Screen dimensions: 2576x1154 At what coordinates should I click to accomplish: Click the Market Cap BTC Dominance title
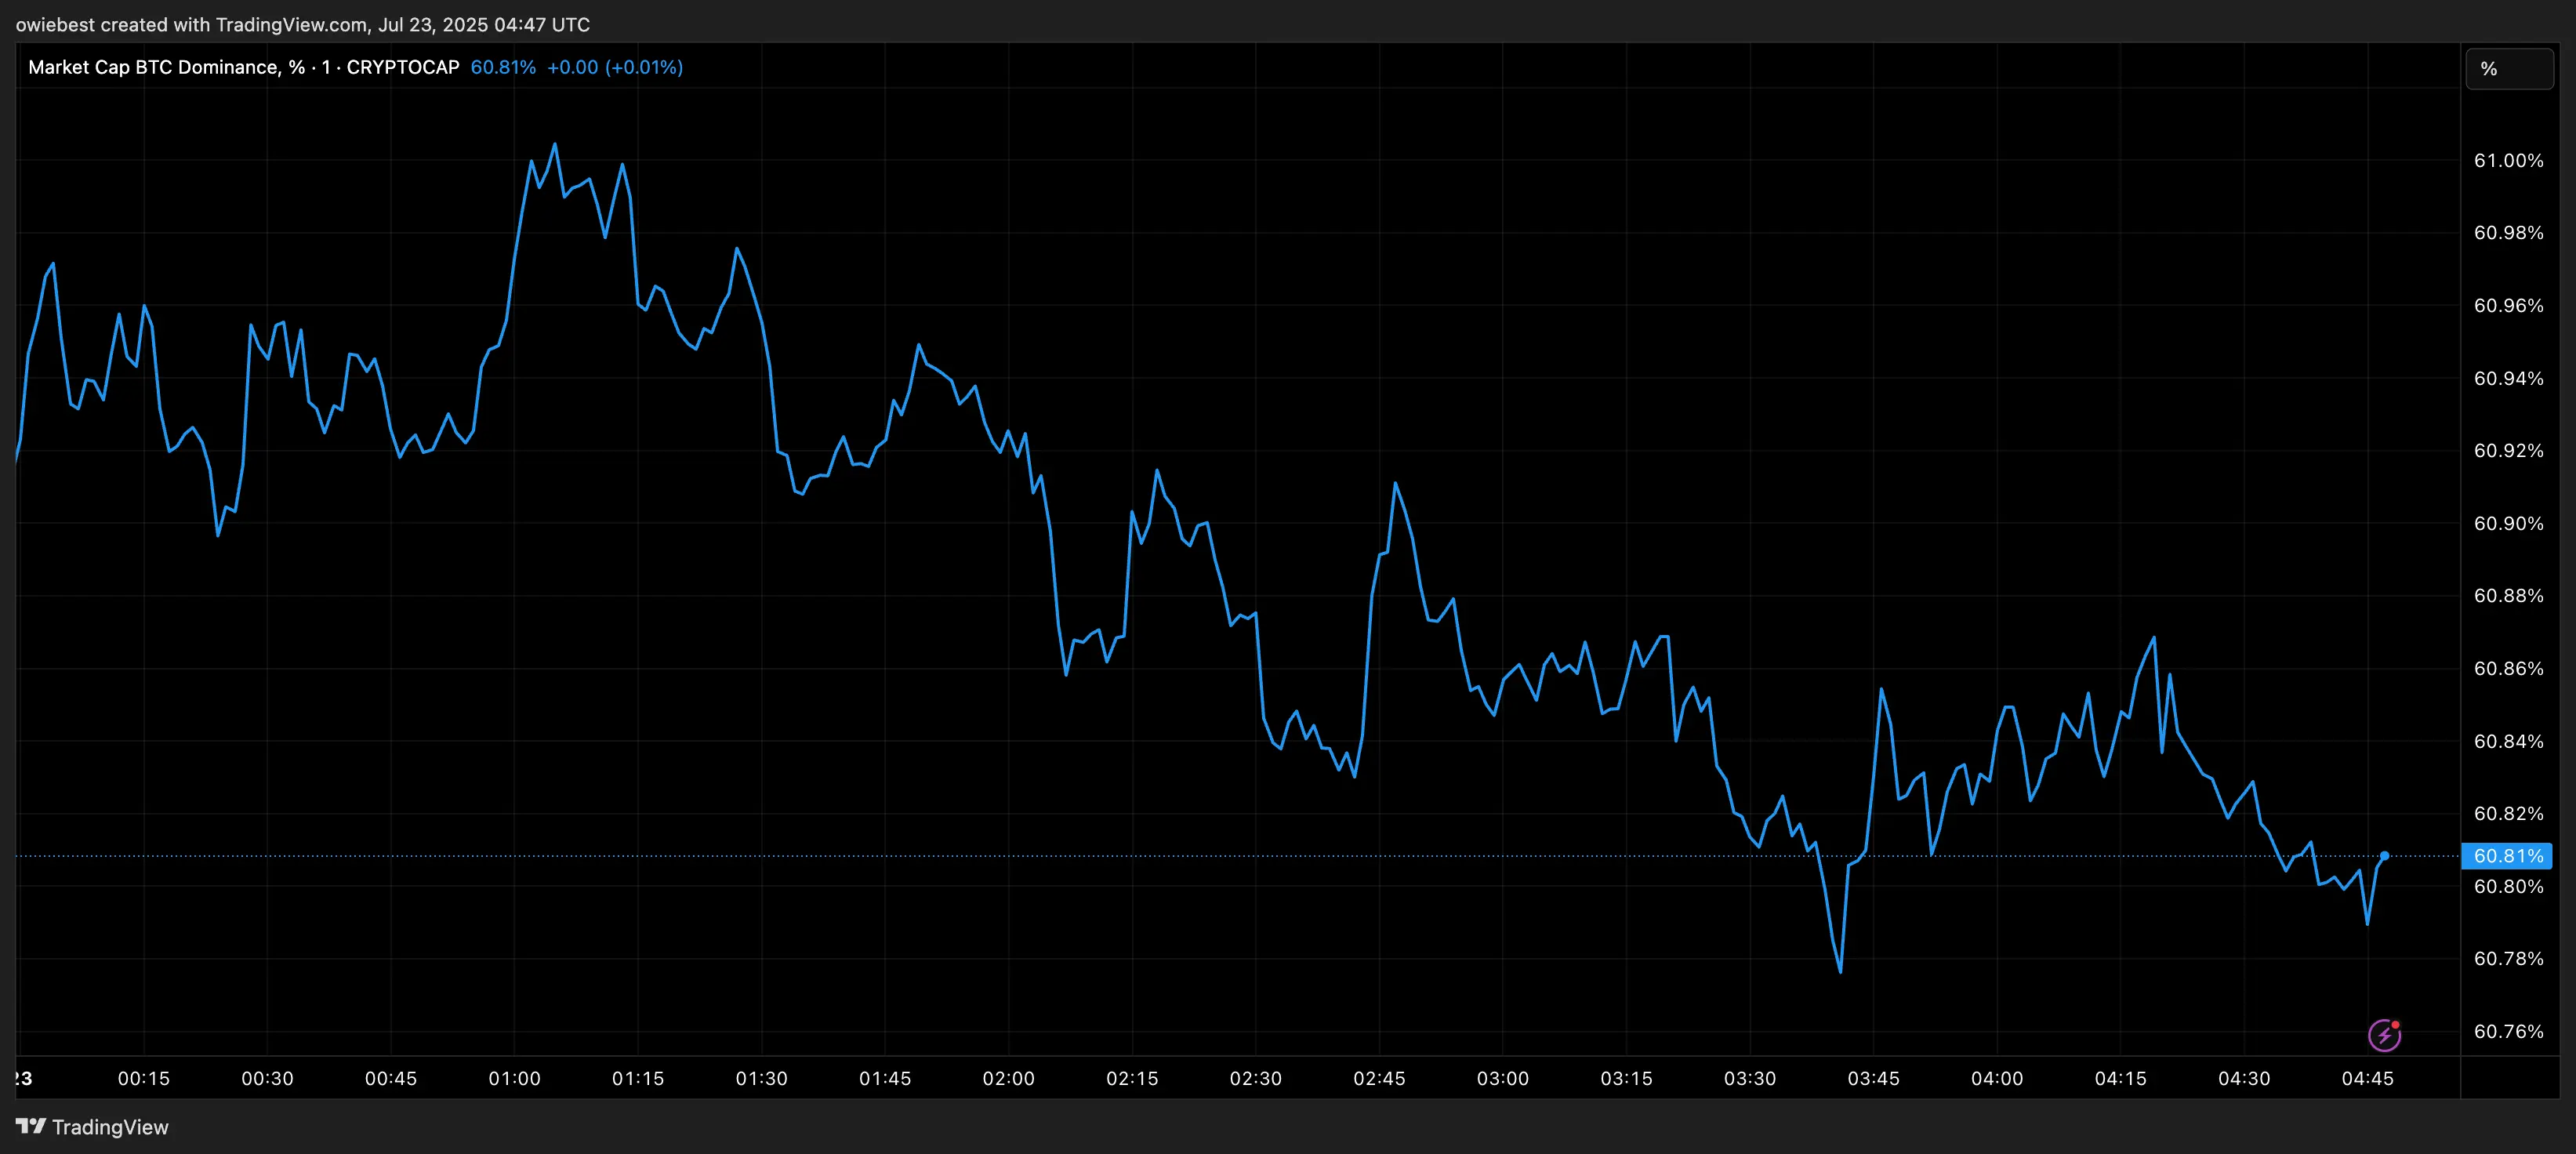[167, 67]
